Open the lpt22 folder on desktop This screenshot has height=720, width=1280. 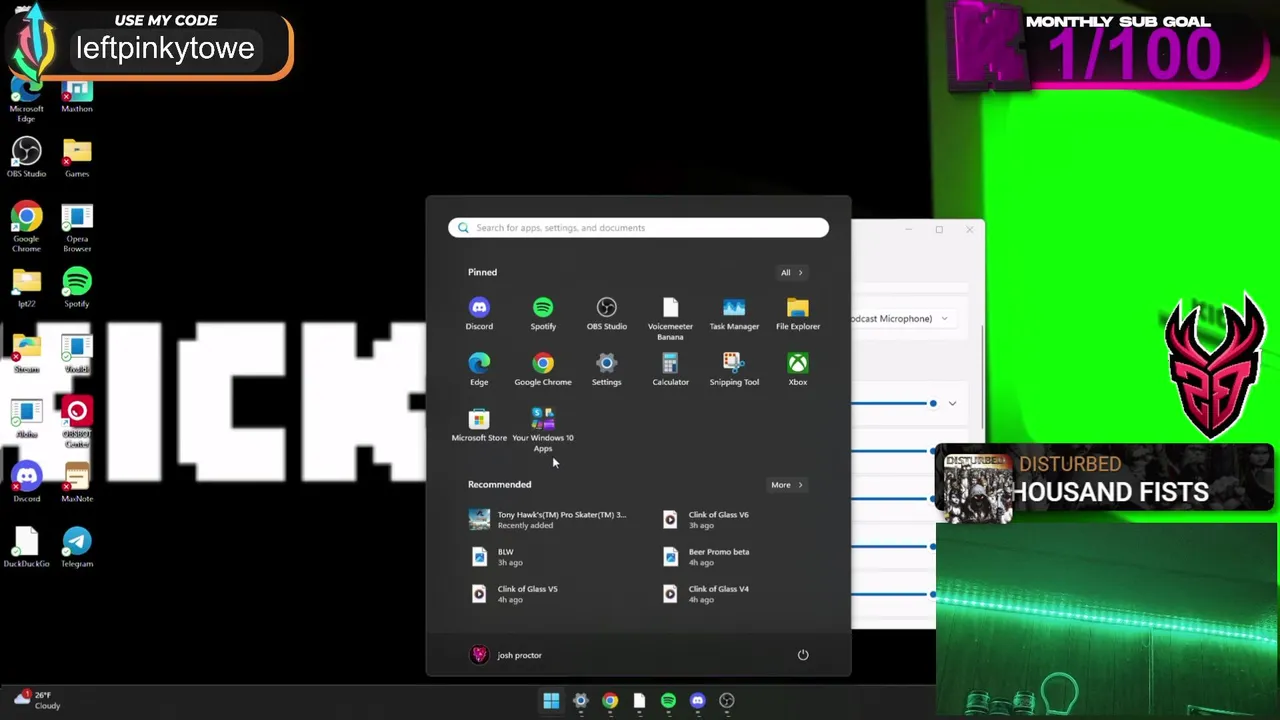pos(27,289)
